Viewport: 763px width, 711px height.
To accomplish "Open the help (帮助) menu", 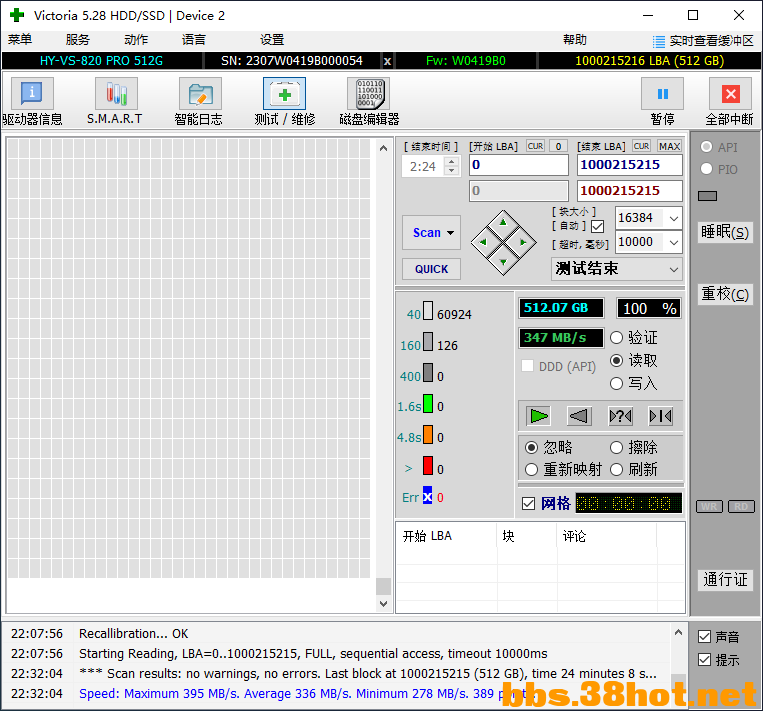I will click(575, 39).
